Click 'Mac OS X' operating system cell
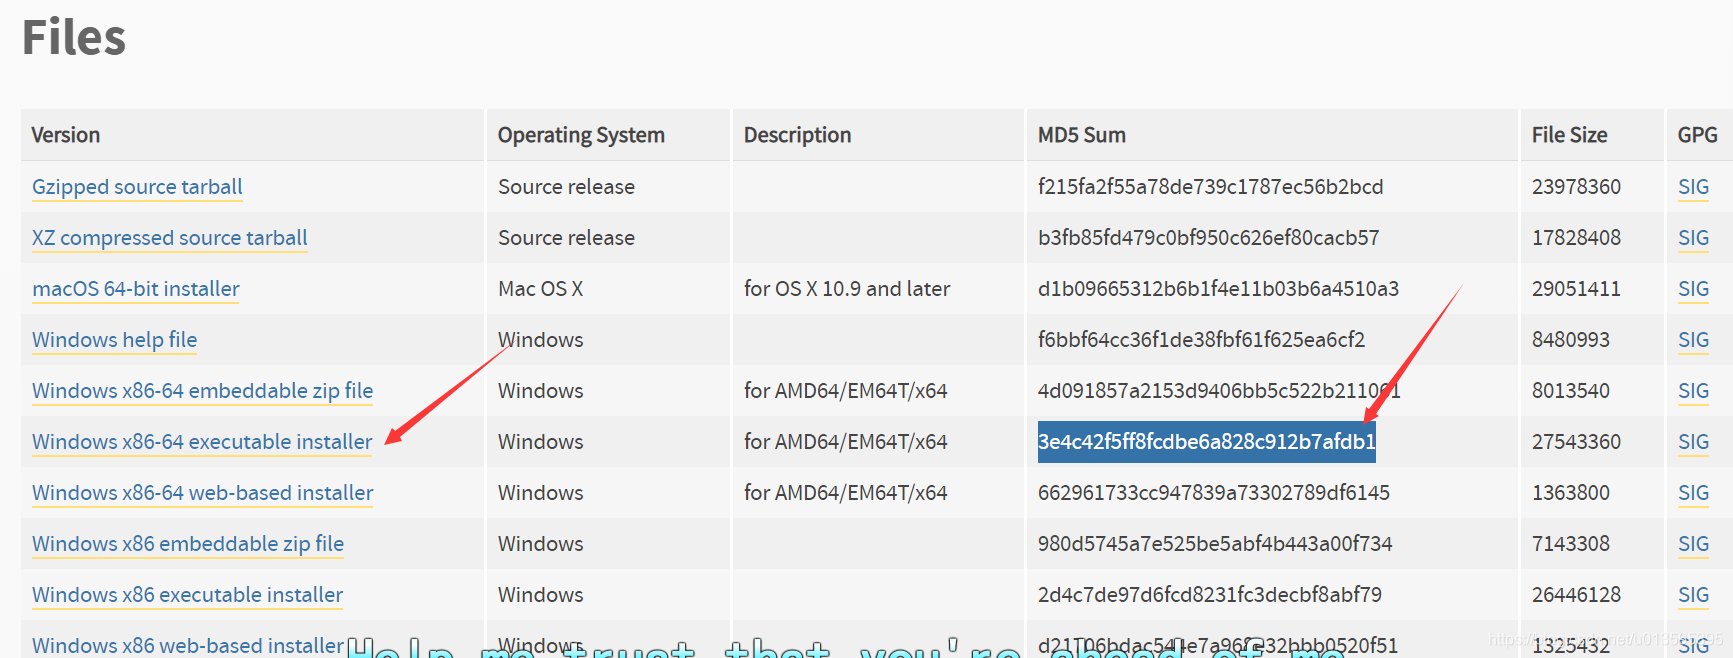This screenshot has height=658, width=1733. (x=541, y=289)
